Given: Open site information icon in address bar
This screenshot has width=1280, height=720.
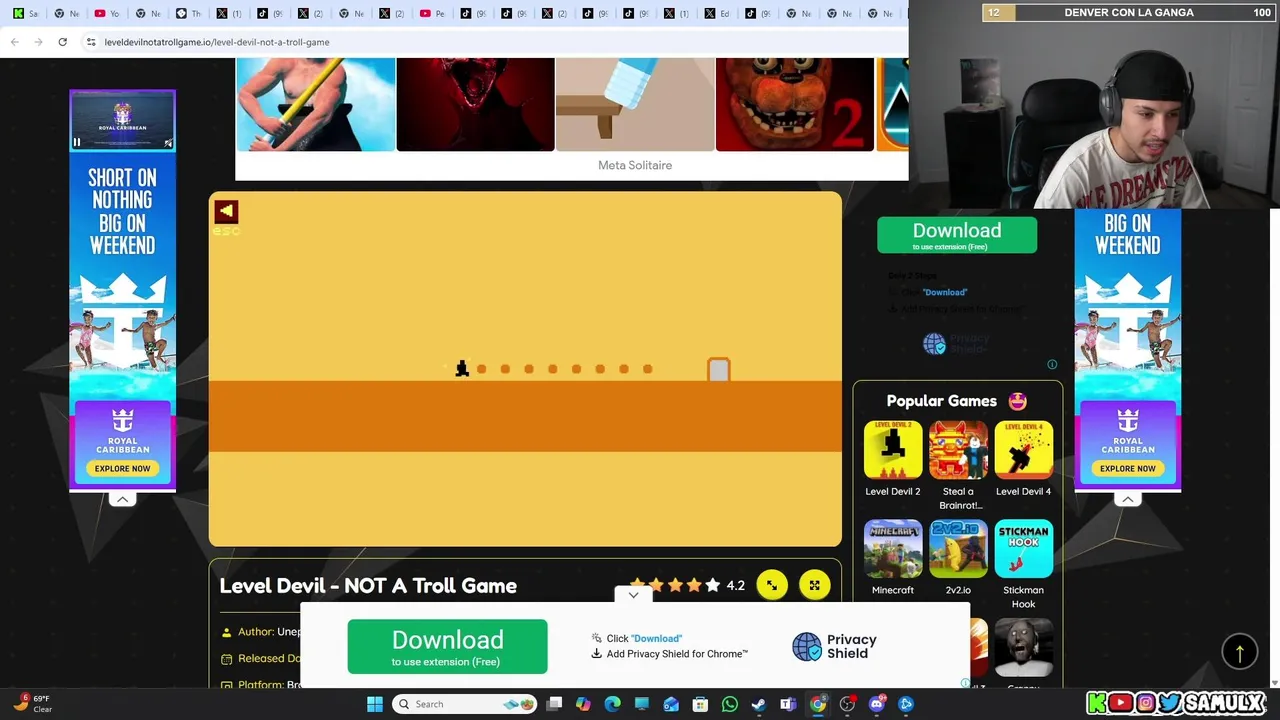Looking at the screenshot, I should point(91,42).
